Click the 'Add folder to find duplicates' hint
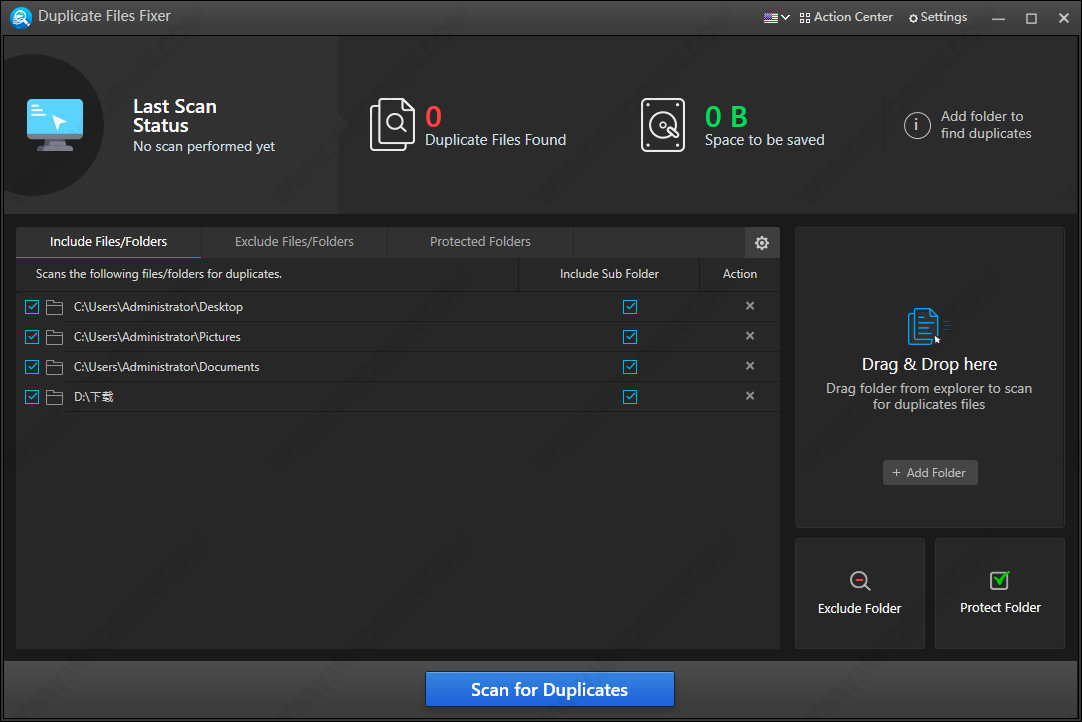This screenshot has width=1082, height=722. click(985, 125)
